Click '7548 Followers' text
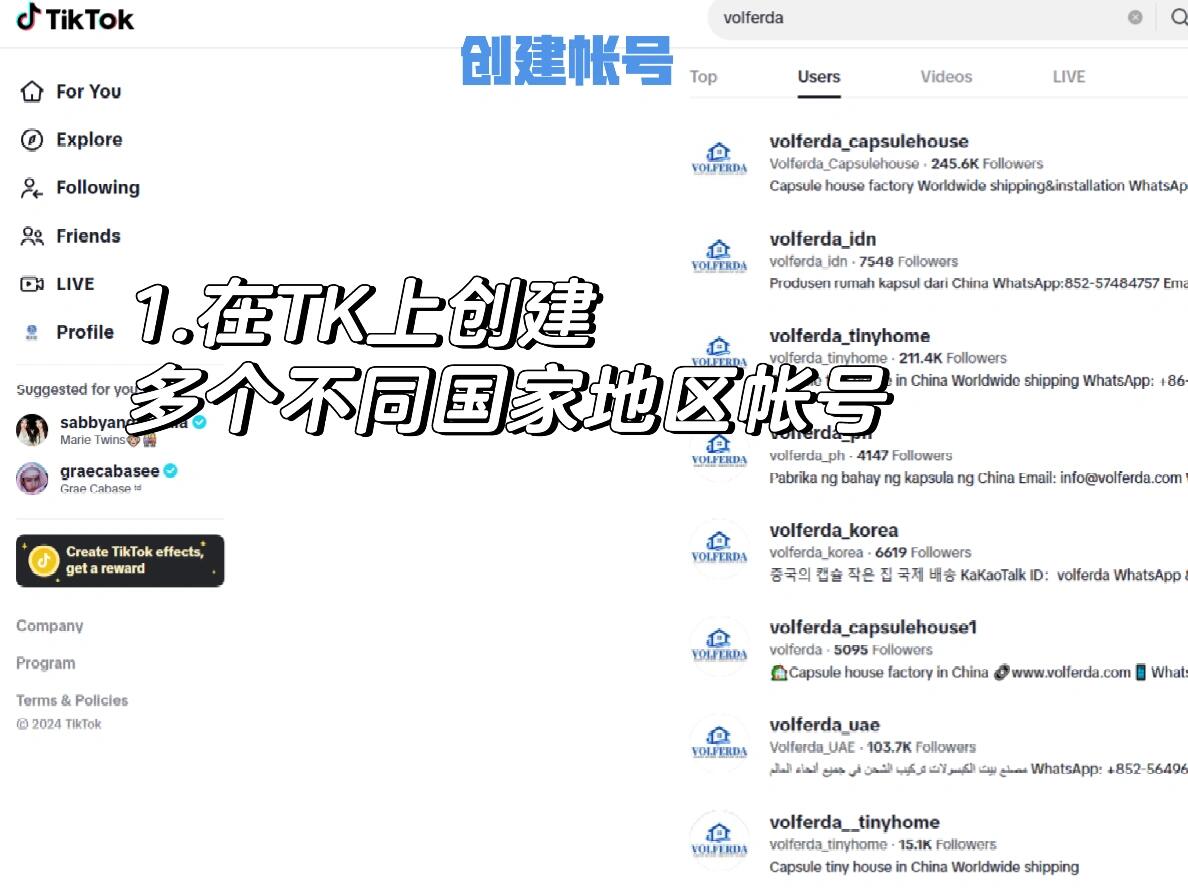This screenshot has height=891, width=1188. [x=908, y=261]
